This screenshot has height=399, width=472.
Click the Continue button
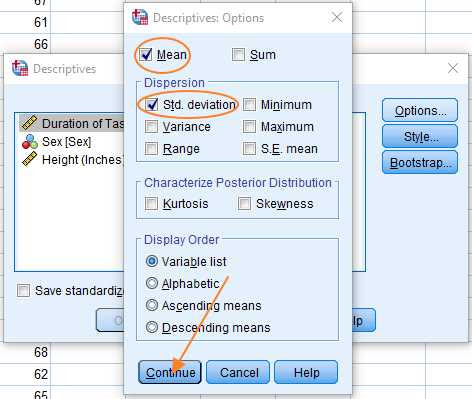[170, 372]
